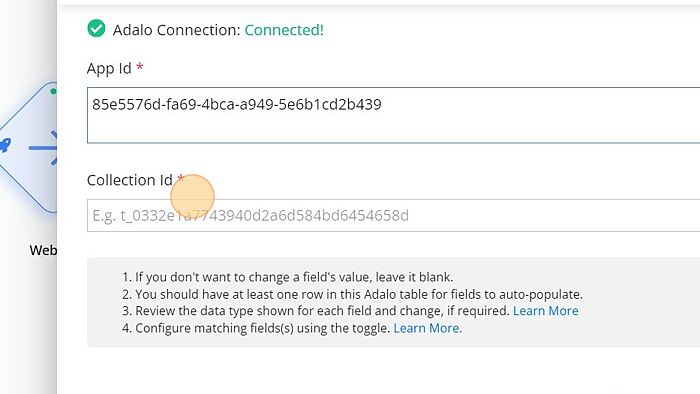Click the auto-populate instruction line
The image size is (700, 394).
click(352, 294)
